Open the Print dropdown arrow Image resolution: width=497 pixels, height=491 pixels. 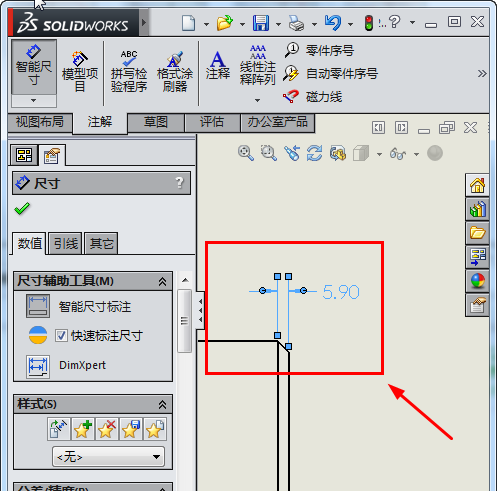tap(314, 24)
